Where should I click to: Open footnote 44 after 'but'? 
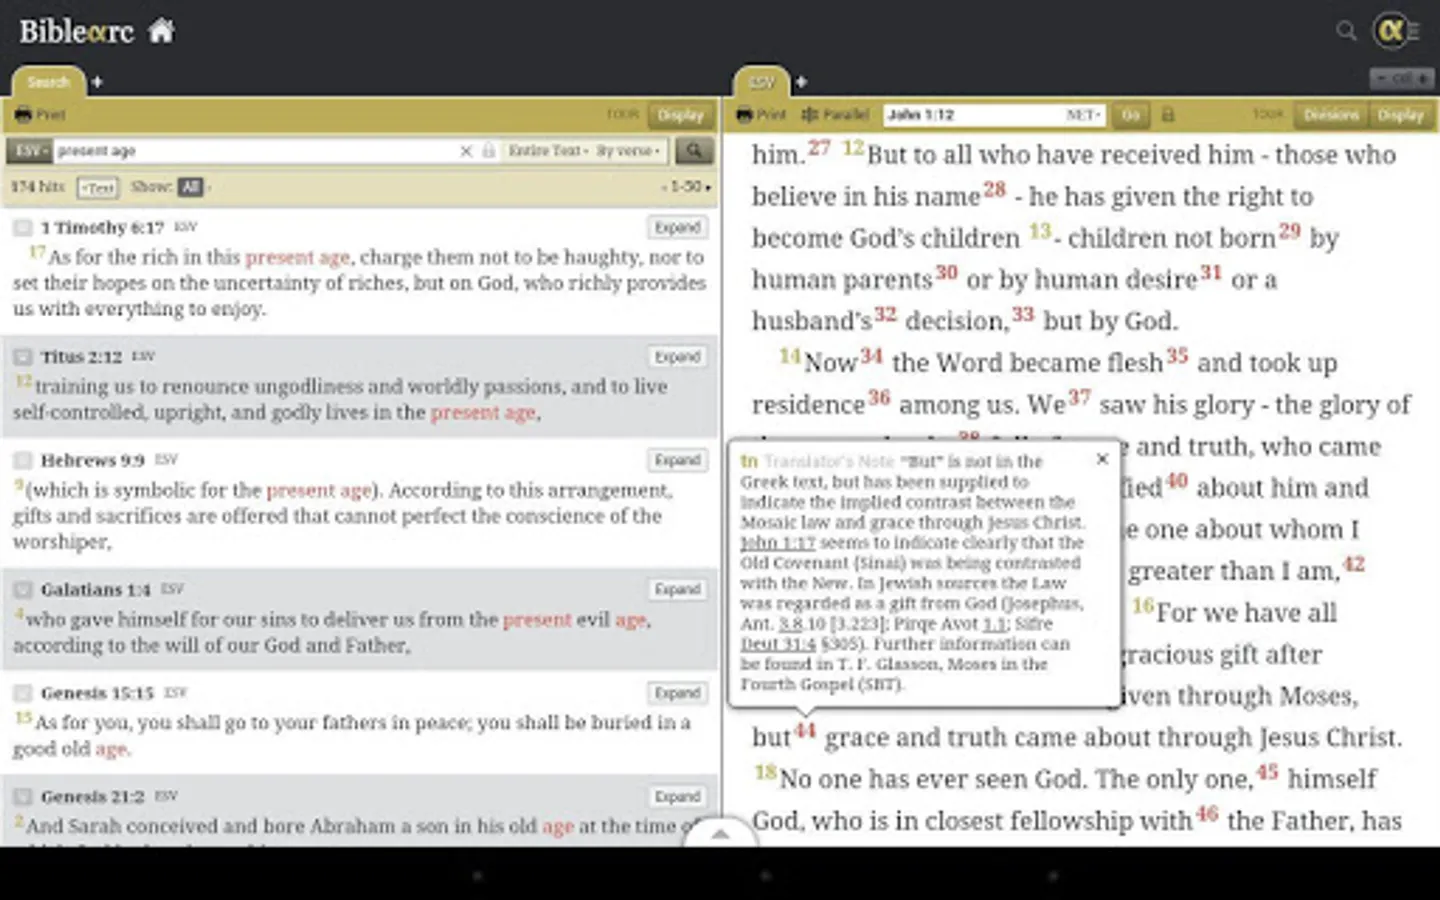[806, 730]
